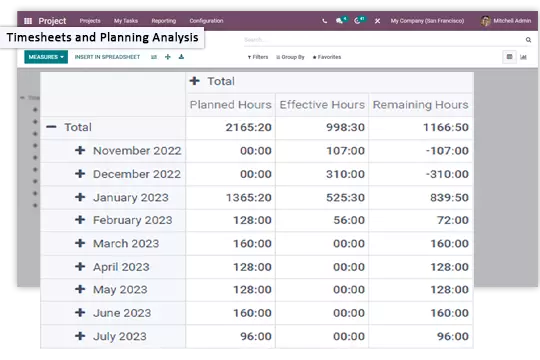
Task: Sort by Remaining Hours column header
Action: (420, 105)
